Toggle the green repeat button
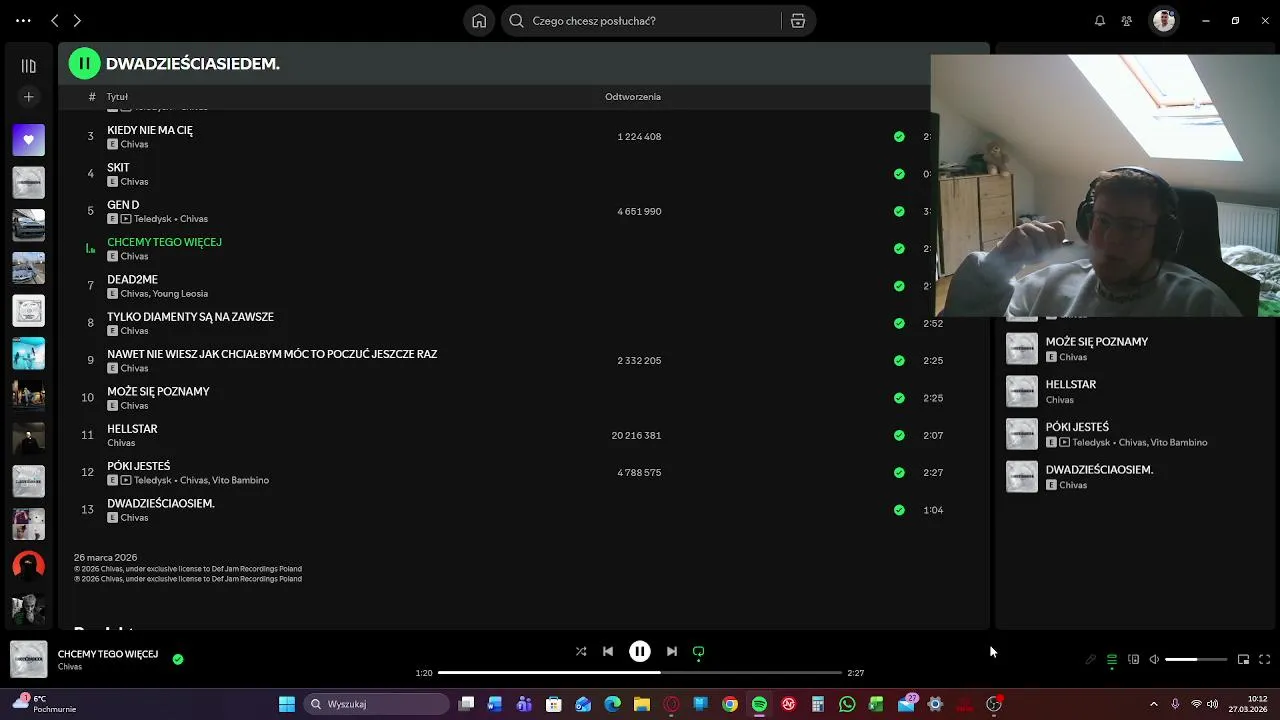Viewport: 1280px width, 720px height. 699,652
